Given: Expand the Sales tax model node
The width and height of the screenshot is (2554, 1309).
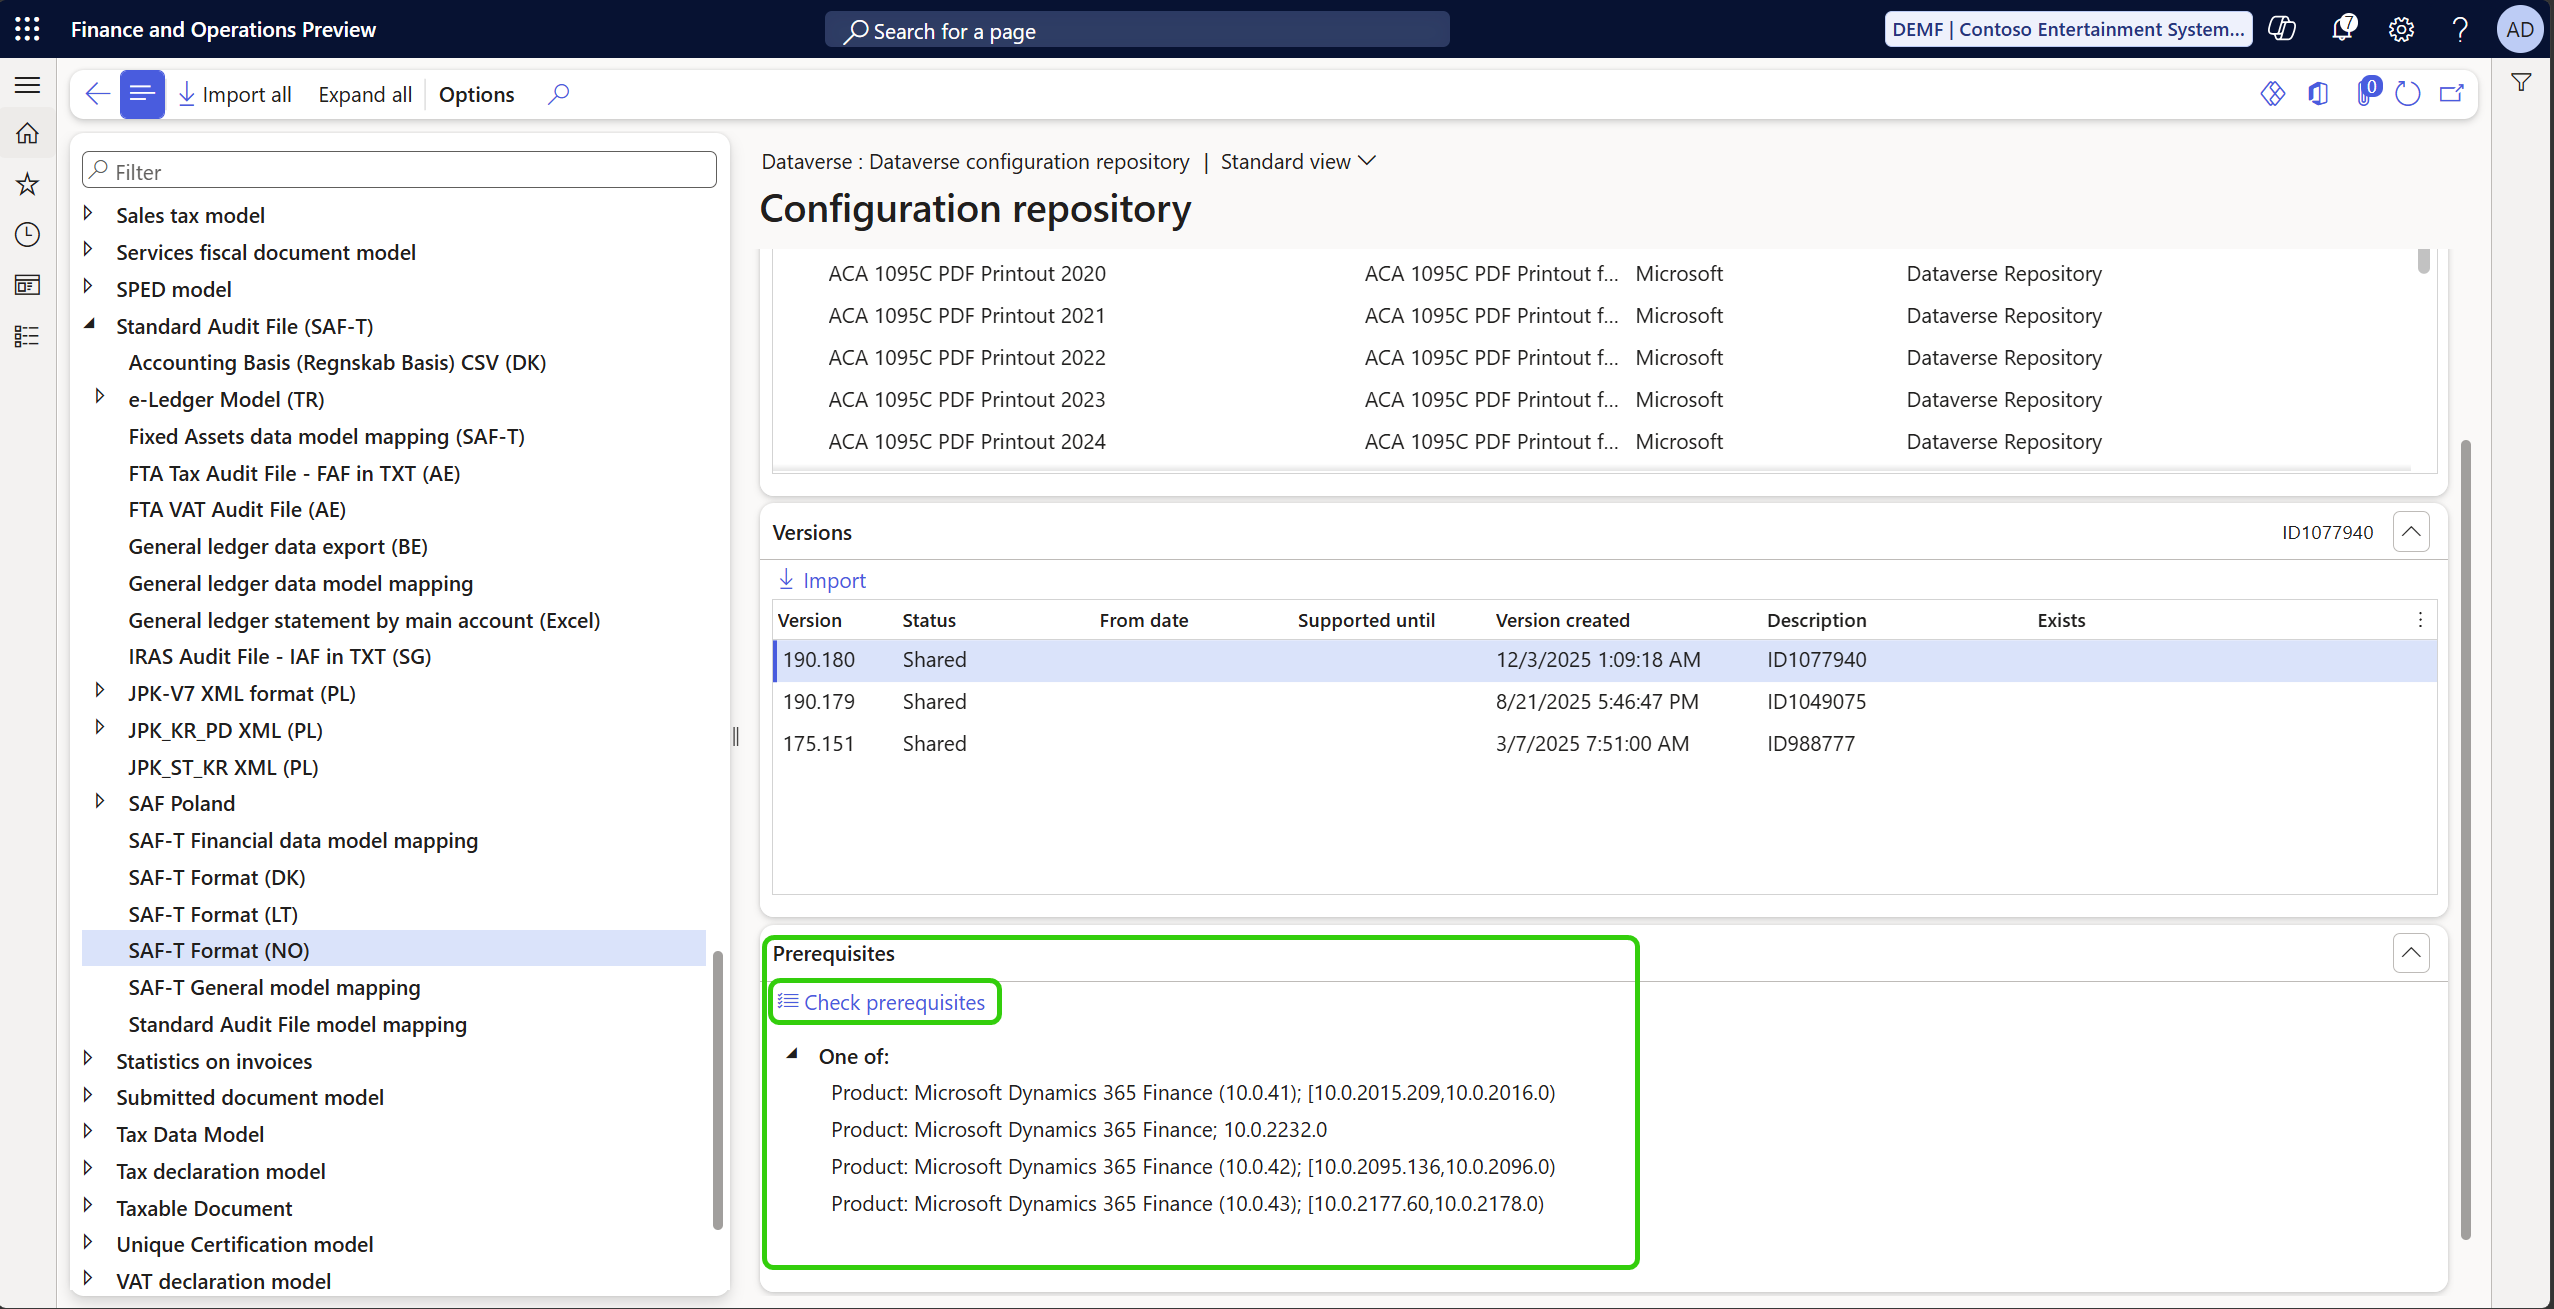Looking at the screenshot, I should pos(88,213).
